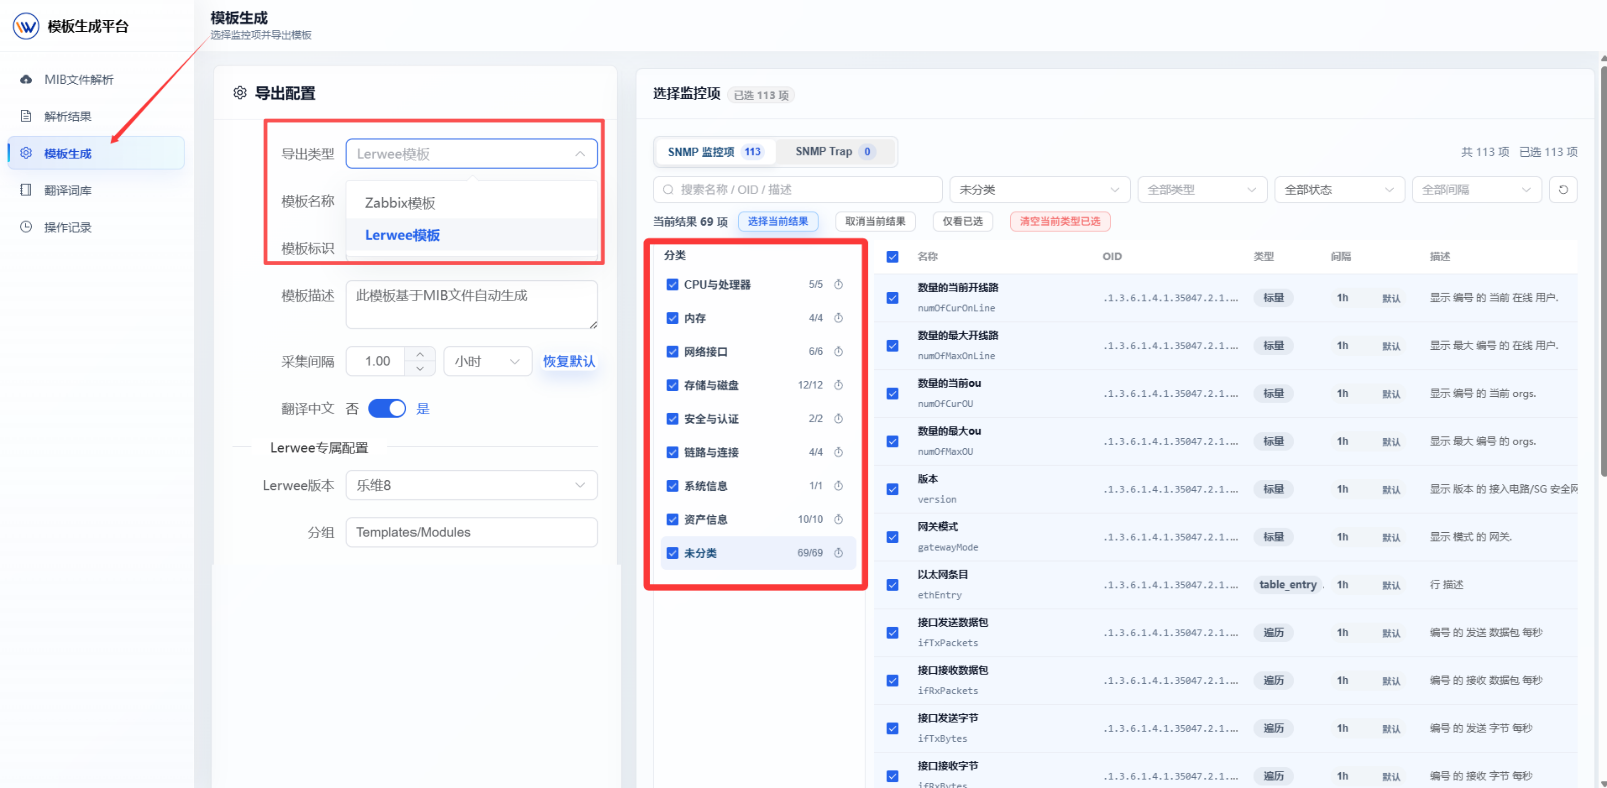Uncheck the 网络接口 category checkbox
This screenshot has width=1607, height=788.
click(672, 351)
